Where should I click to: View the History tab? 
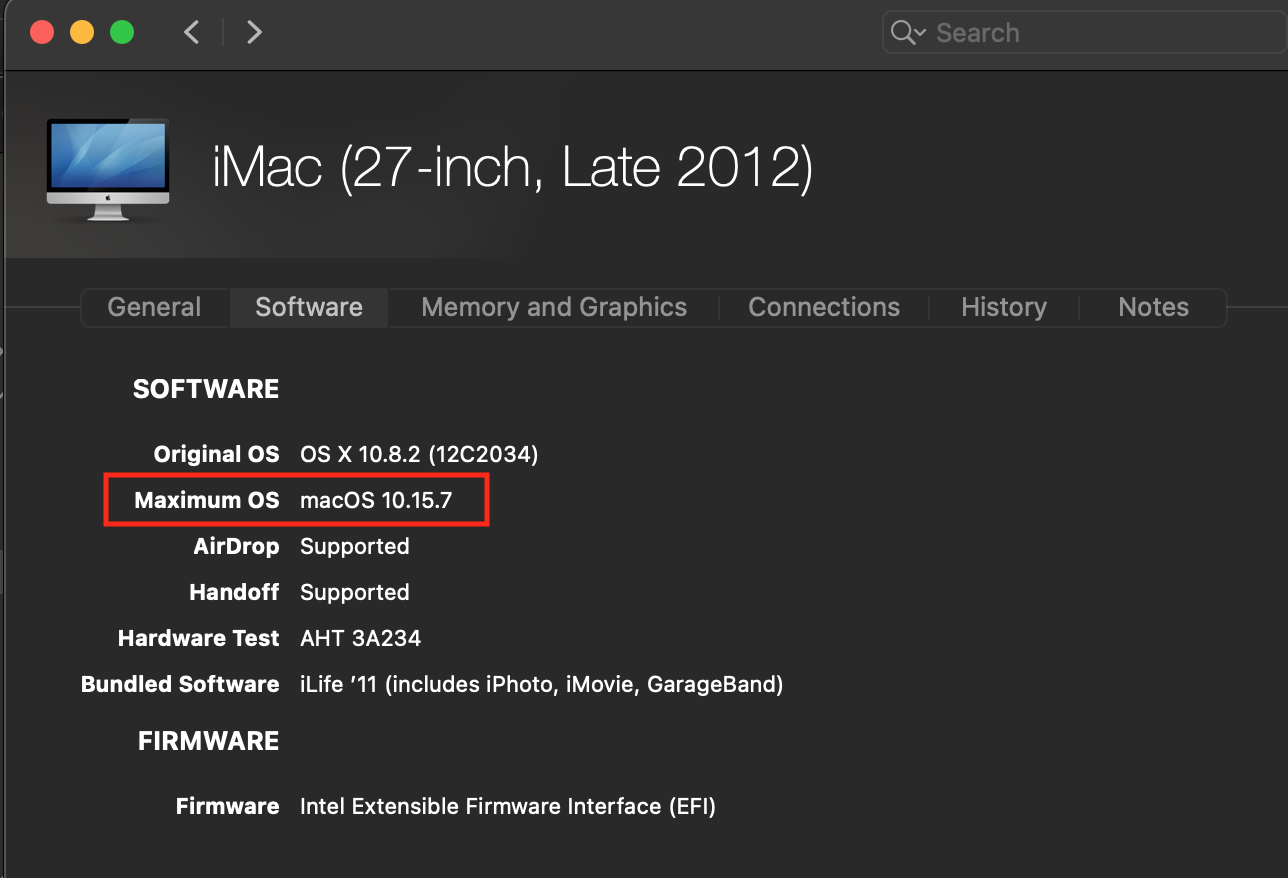1004,307
